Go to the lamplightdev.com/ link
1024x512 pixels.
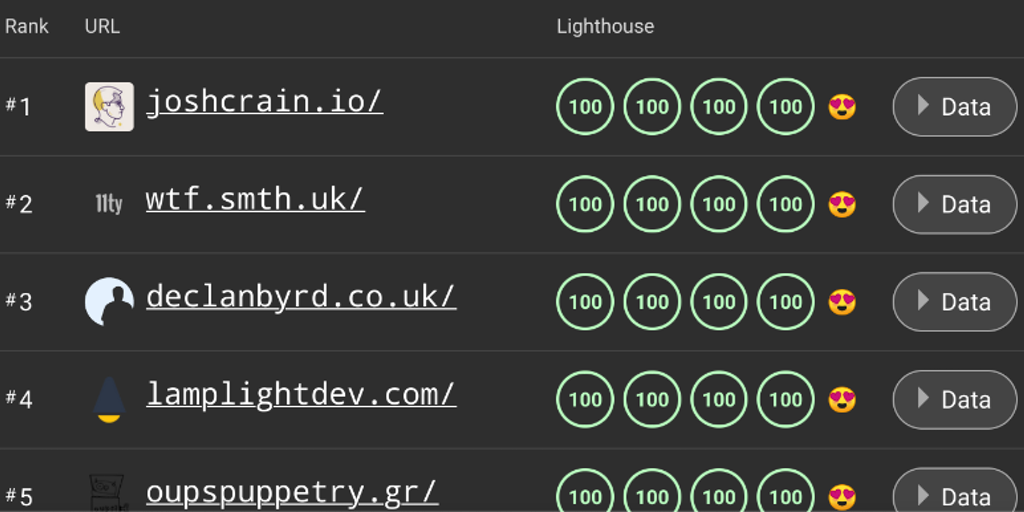[x=301, y=394]
